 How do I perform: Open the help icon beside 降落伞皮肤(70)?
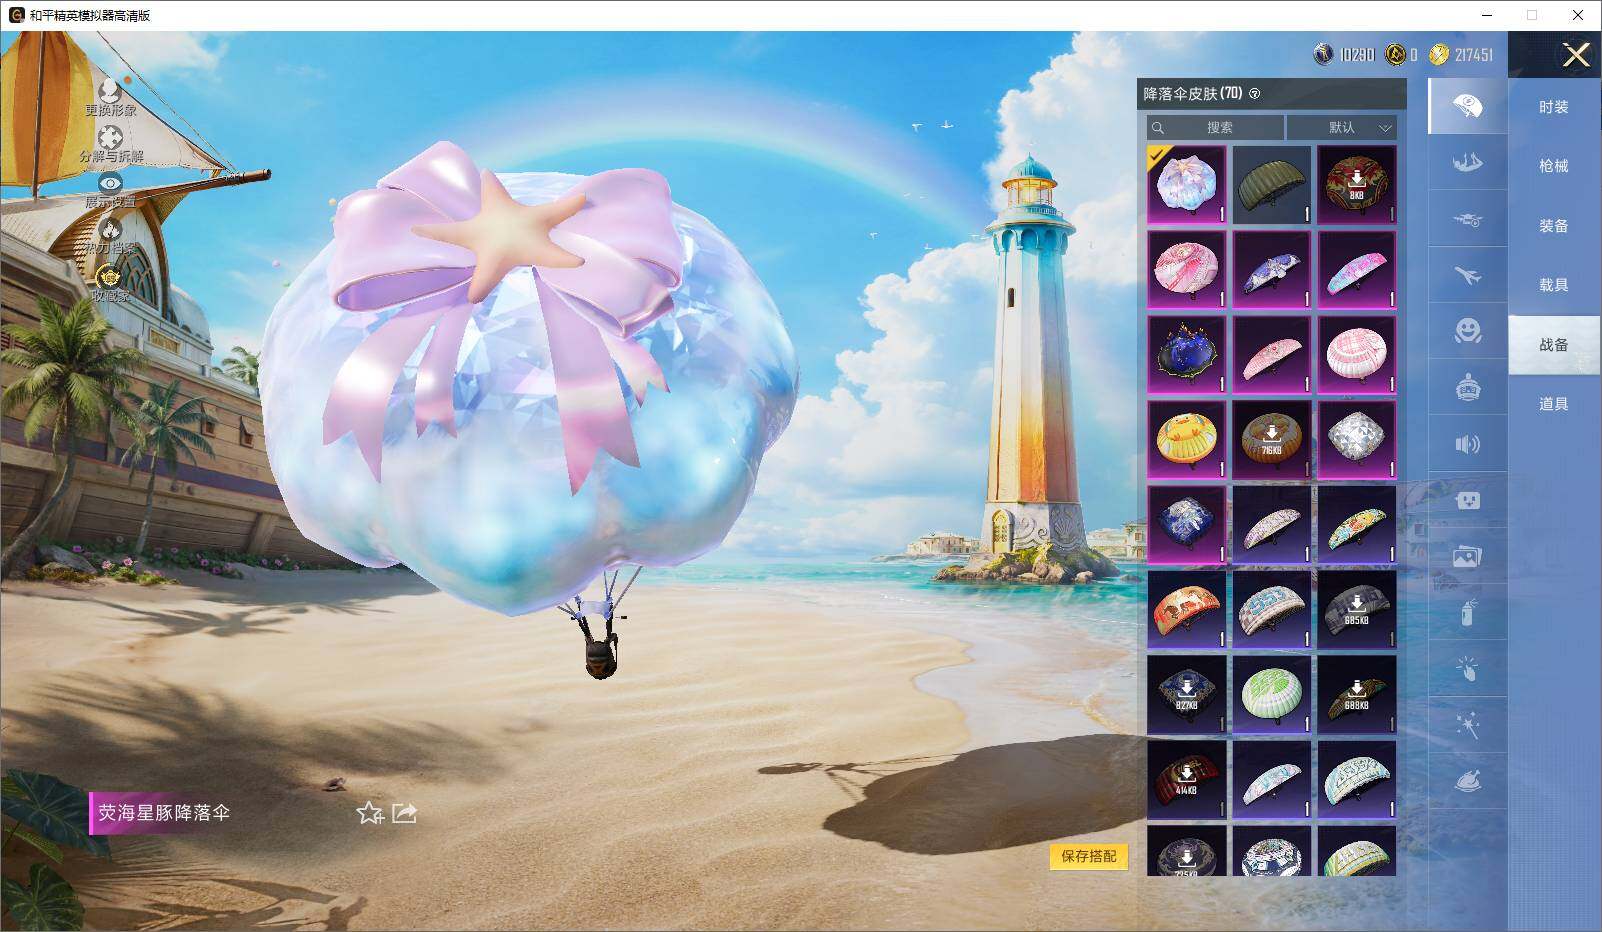point(1255,94)
